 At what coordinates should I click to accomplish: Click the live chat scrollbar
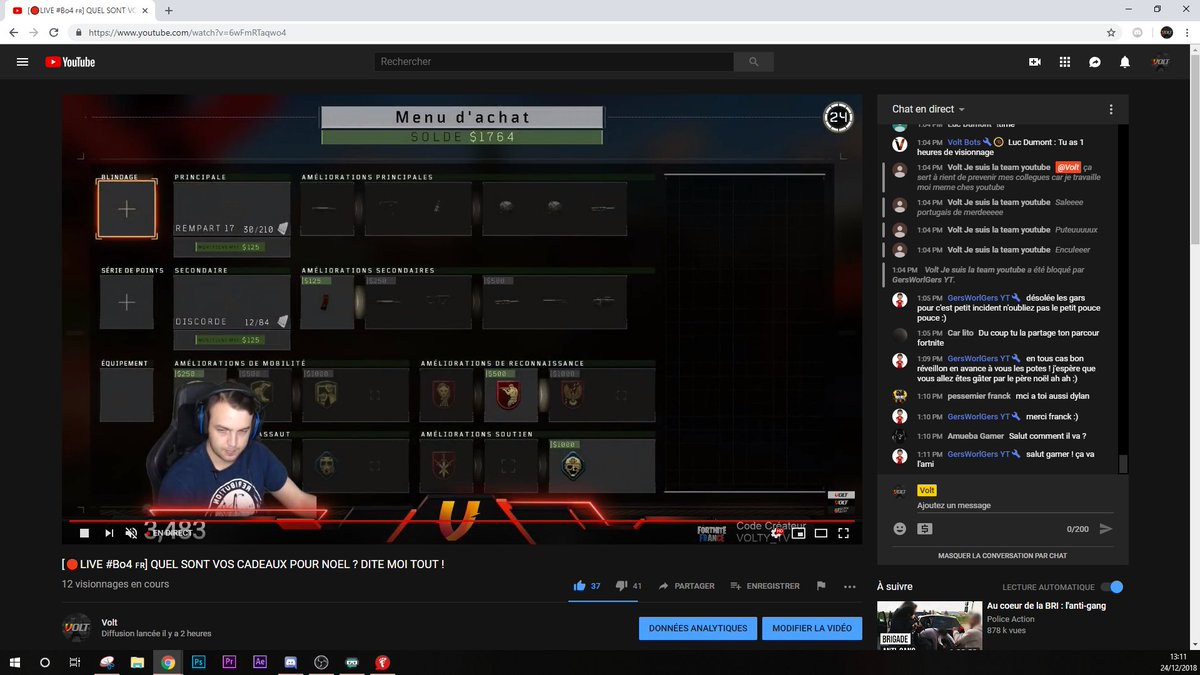pos(1123,464)
